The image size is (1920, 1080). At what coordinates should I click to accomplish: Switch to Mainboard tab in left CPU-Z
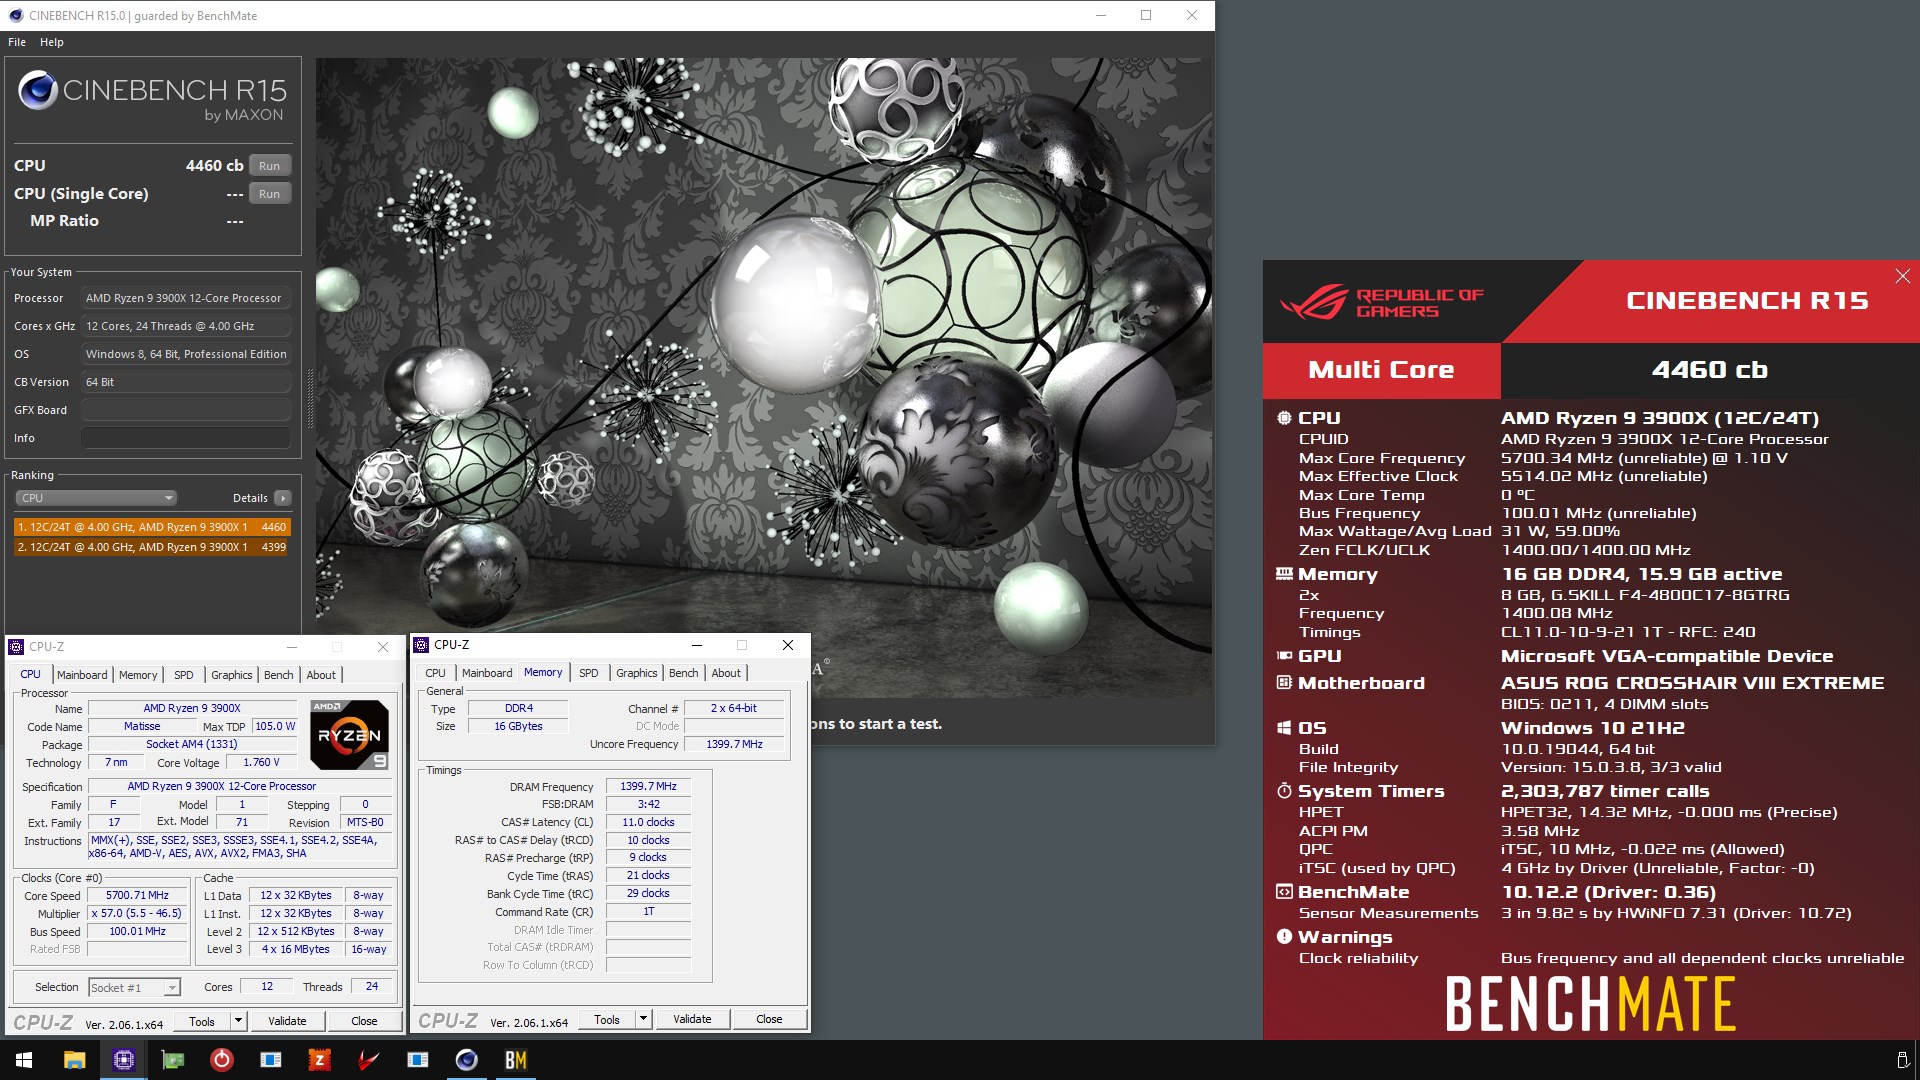coord(82,675)
